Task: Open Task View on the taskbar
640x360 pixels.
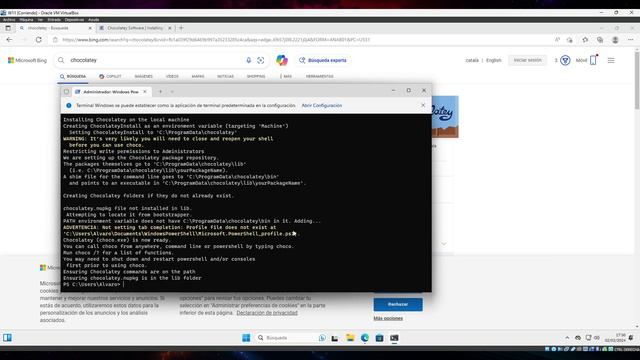Action: (335, 338)
